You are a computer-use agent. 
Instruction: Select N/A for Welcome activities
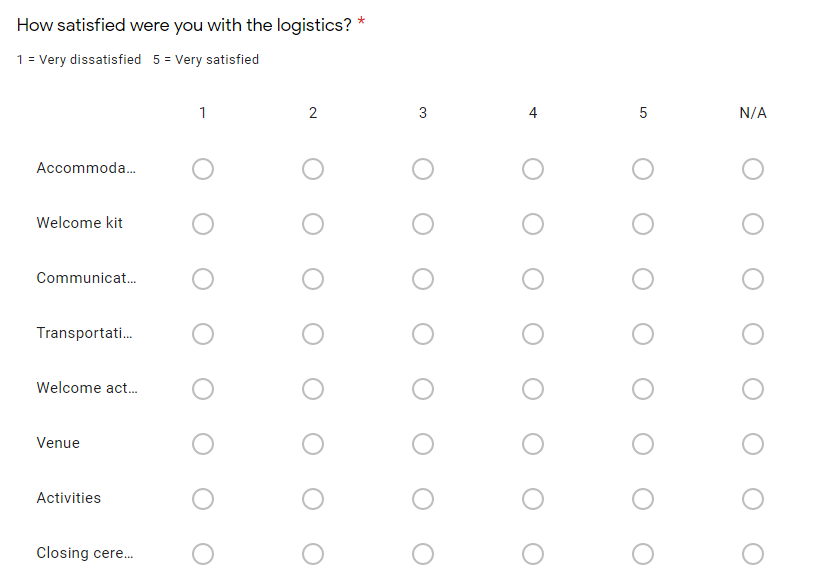click(753, 389)
